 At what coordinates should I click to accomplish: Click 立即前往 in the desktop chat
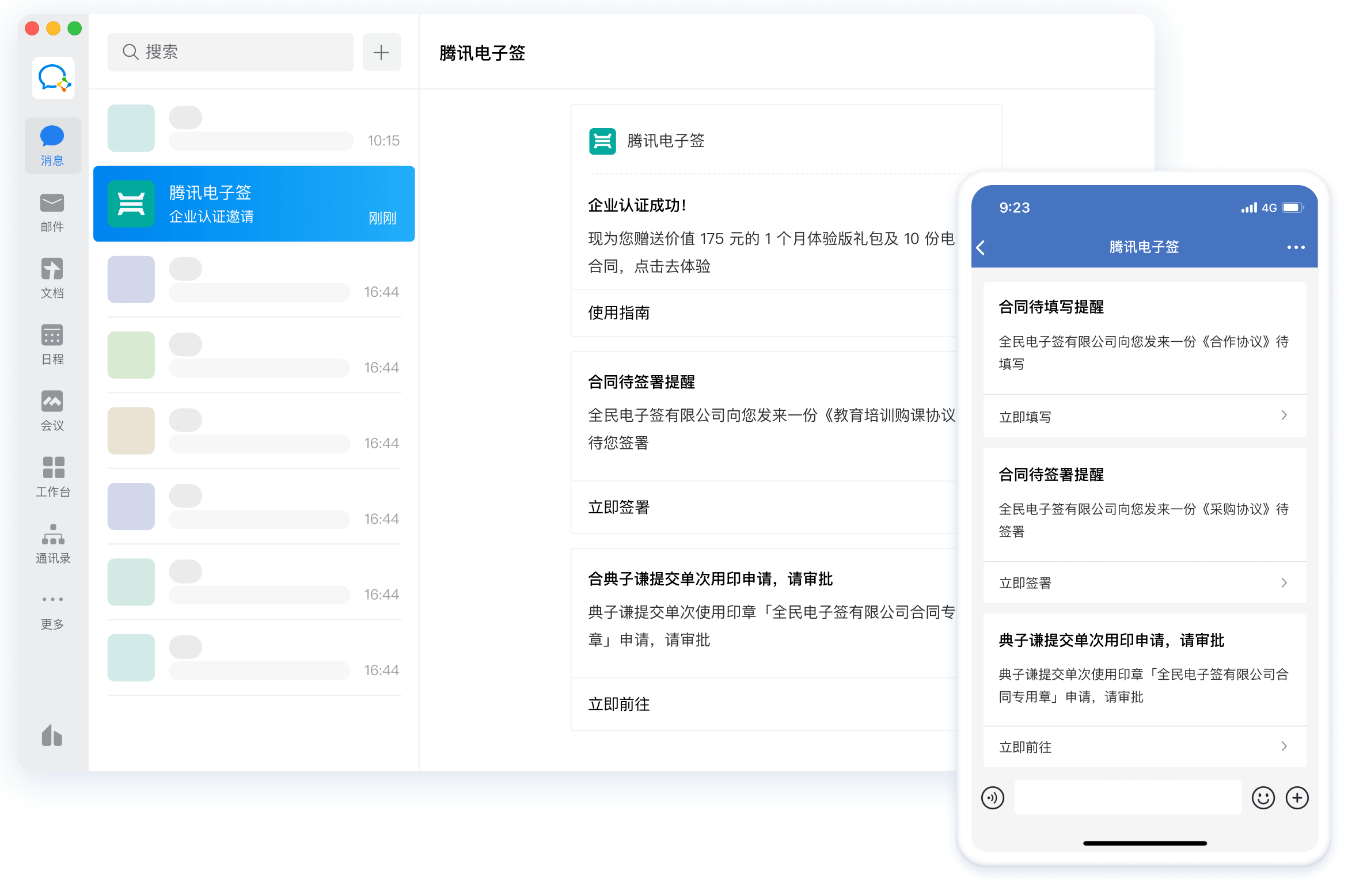[619, 704]
